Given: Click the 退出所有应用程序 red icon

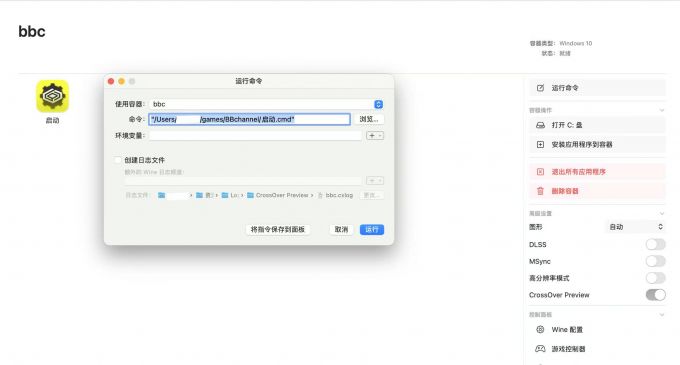Looking at the screenshot, I should [540, 172].
